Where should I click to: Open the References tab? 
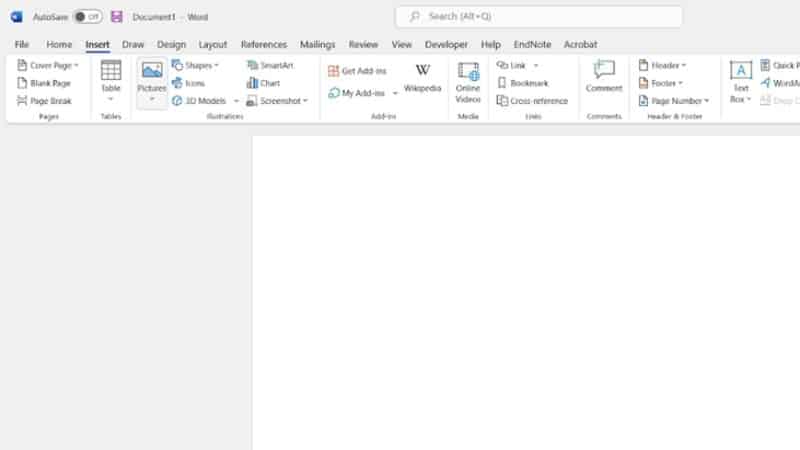click(x=263, y=44)
